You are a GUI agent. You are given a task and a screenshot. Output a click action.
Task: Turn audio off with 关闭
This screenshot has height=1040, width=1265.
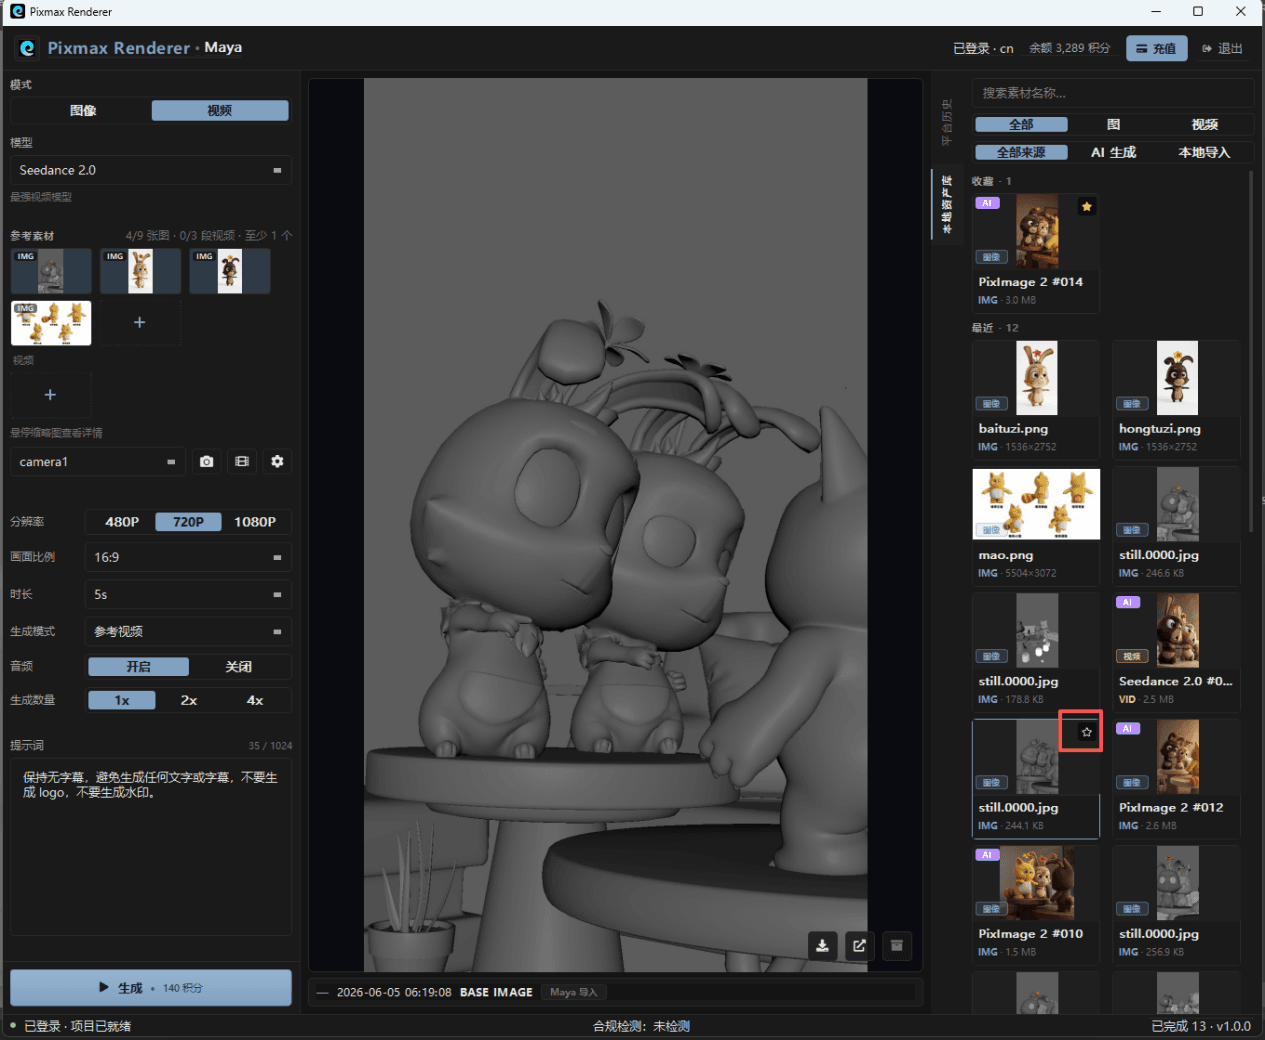point(238,667)
